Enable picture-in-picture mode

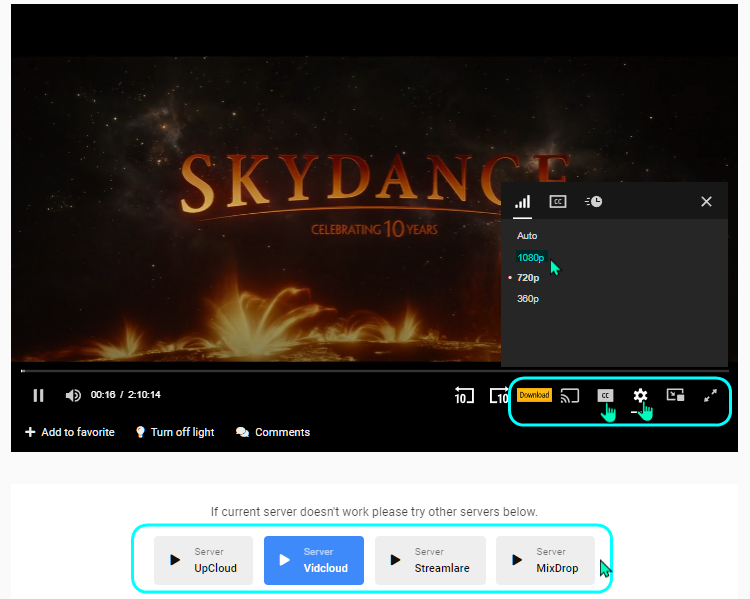[675, 395]
